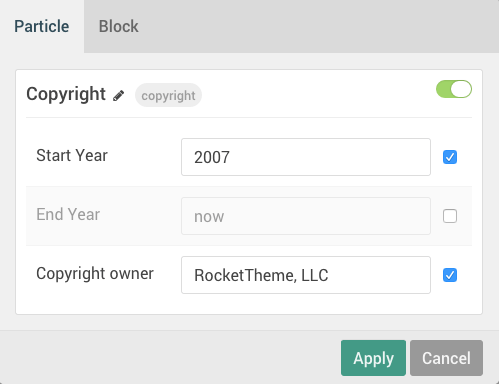The height and width of the screenshot is (384, 499).
Task: Uncheck the Copyright owner override checkbox
Action: coord(450,275)
